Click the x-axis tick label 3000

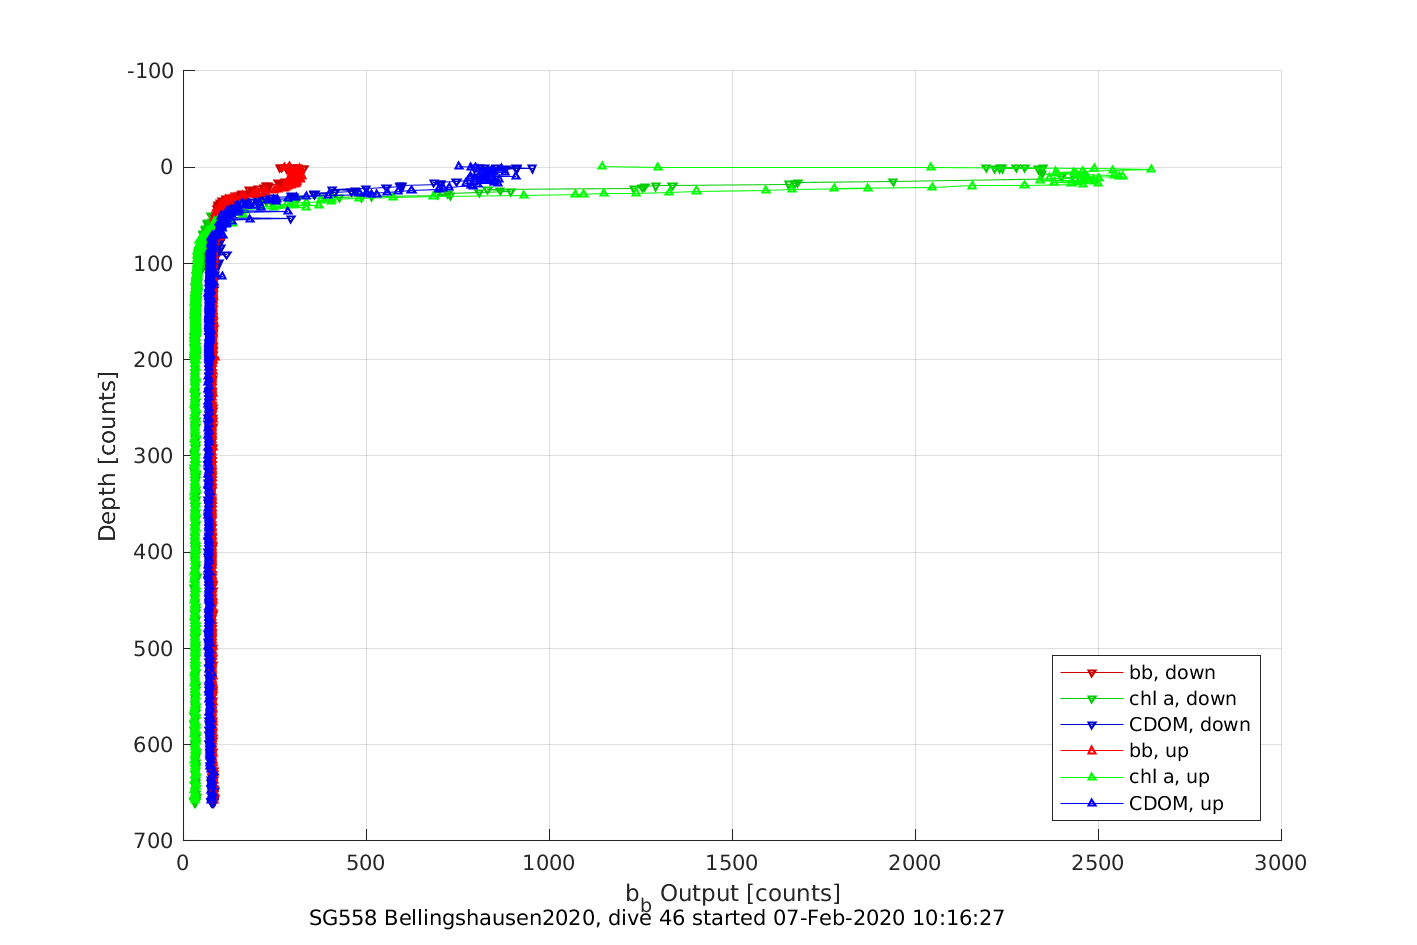(x=1281, y=864)
